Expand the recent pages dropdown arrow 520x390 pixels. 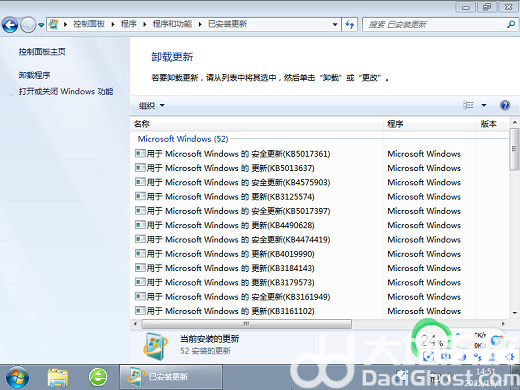click(41, 25)
